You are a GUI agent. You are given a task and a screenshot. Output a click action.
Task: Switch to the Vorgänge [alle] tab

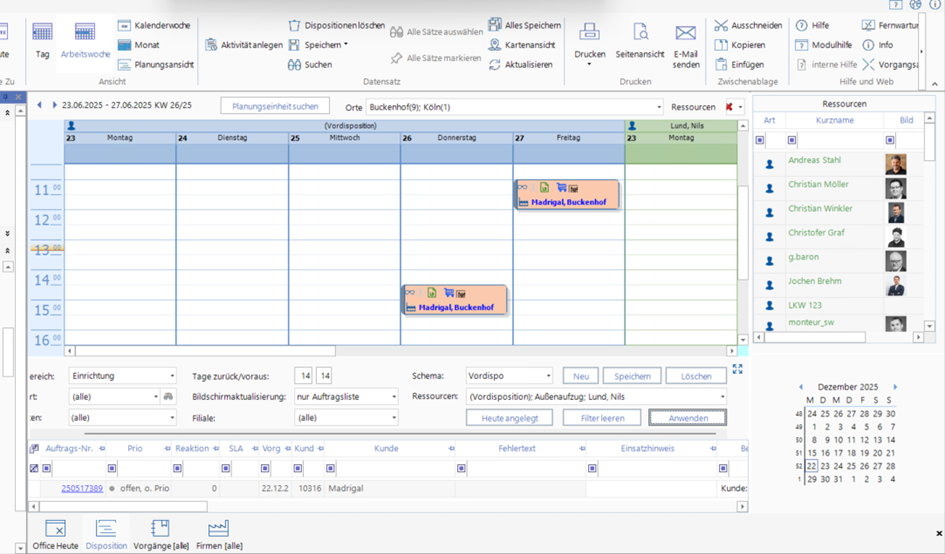click(159, 535)
